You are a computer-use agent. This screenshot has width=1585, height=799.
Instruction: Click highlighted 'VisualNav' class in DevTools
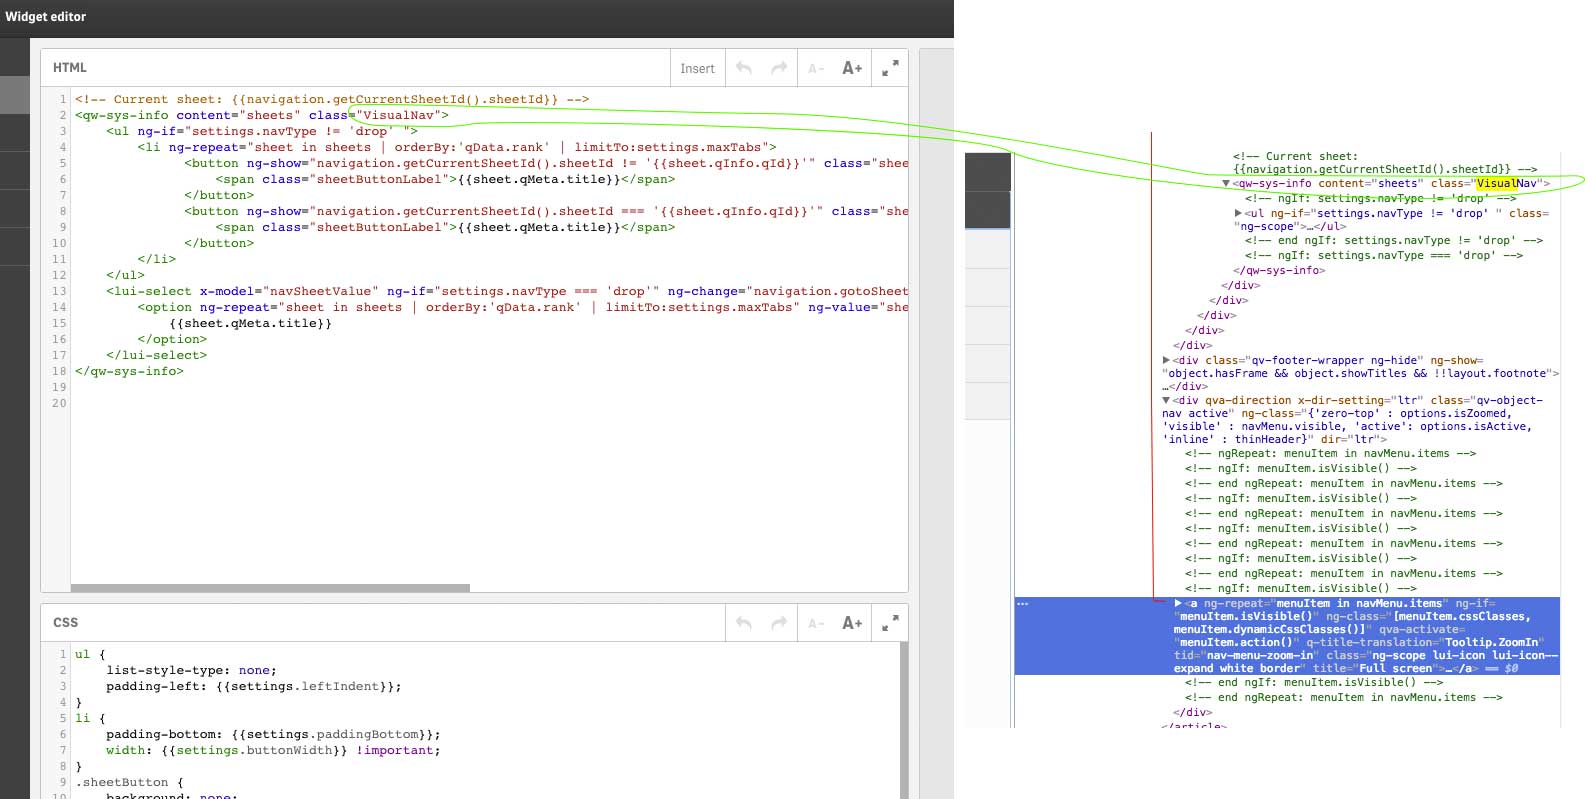pyautogui.click(x=1507, y=183)
